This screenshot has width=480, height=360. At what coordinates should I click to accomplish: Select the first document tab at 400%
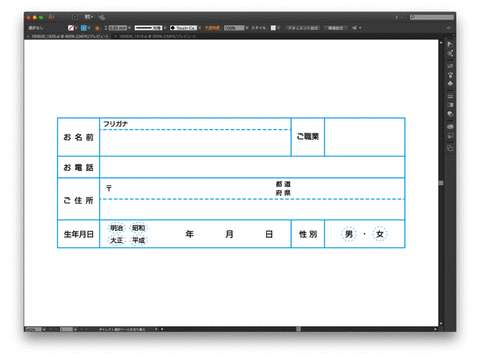tap(68, 36)
